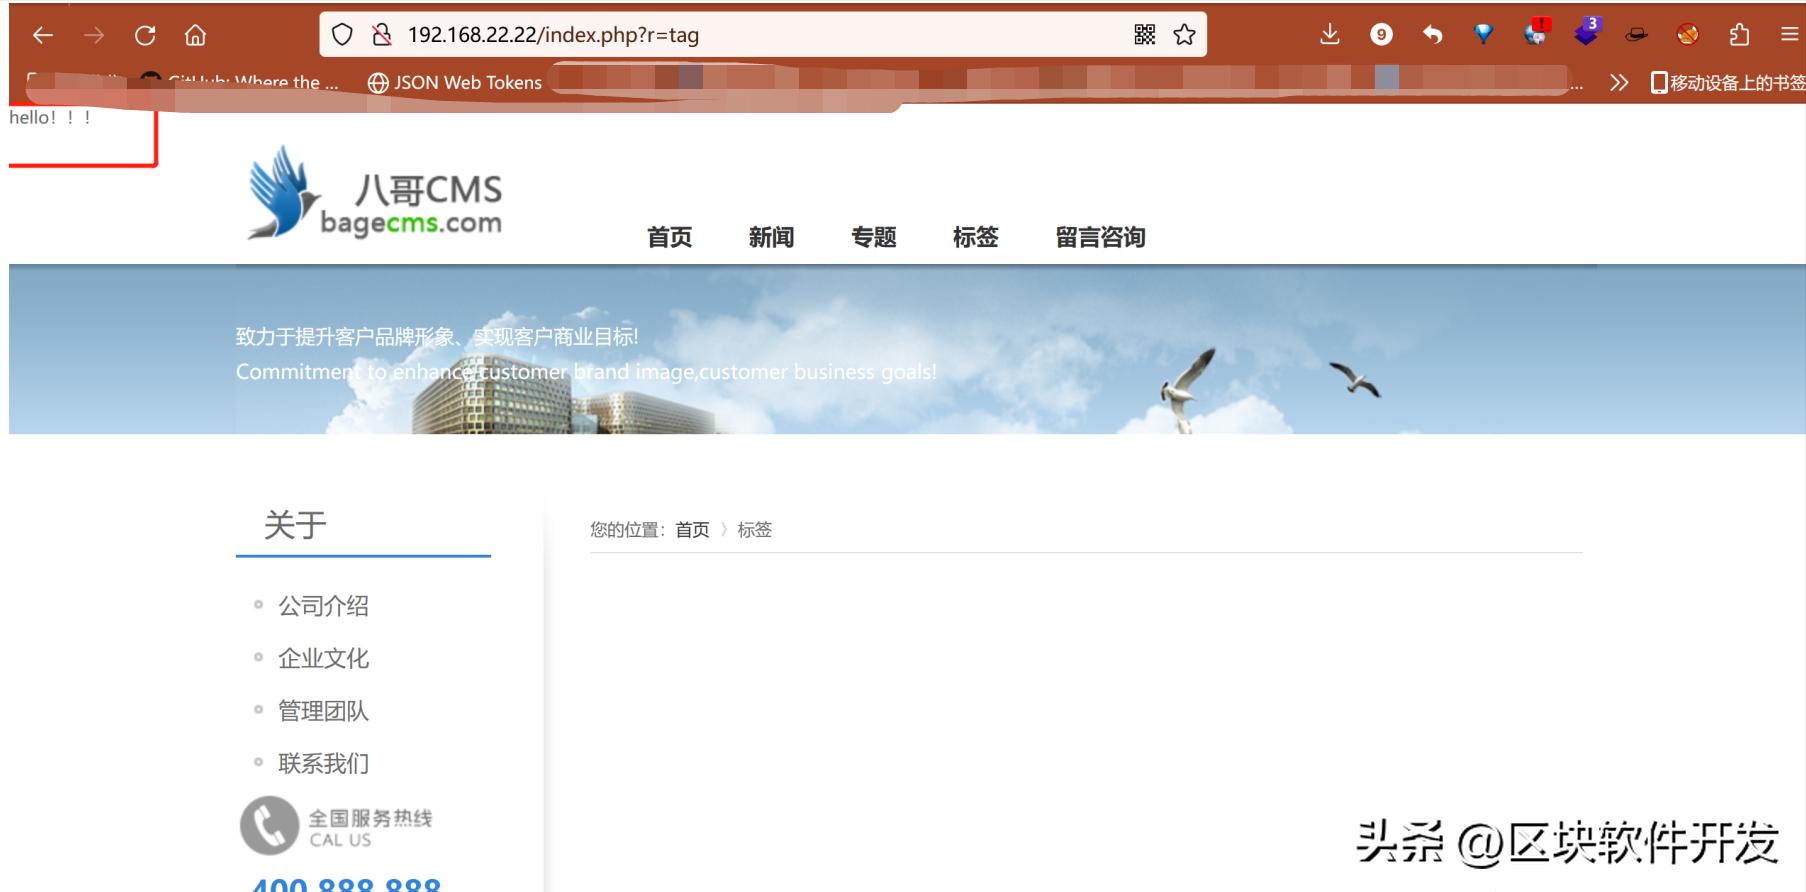
Task: Open the JSON Web Tokens bookmark
Action: [455, 83]
